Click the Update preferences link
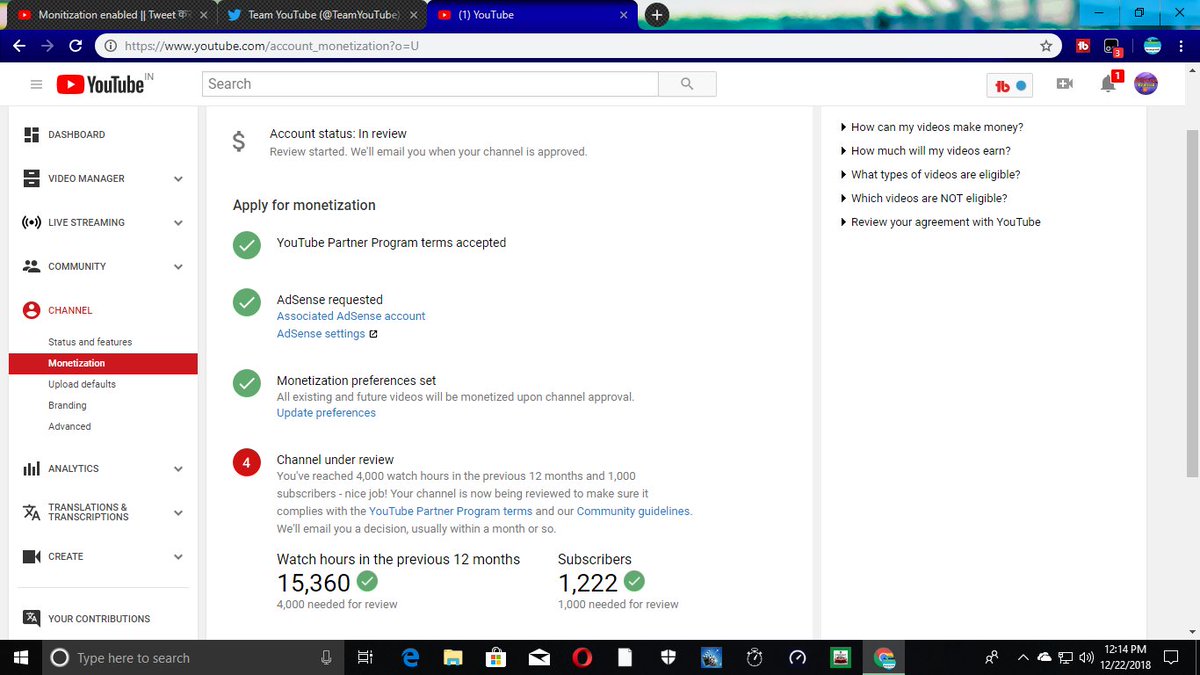The width and height of the screenshot is (1200, 675). coord(326,413)
